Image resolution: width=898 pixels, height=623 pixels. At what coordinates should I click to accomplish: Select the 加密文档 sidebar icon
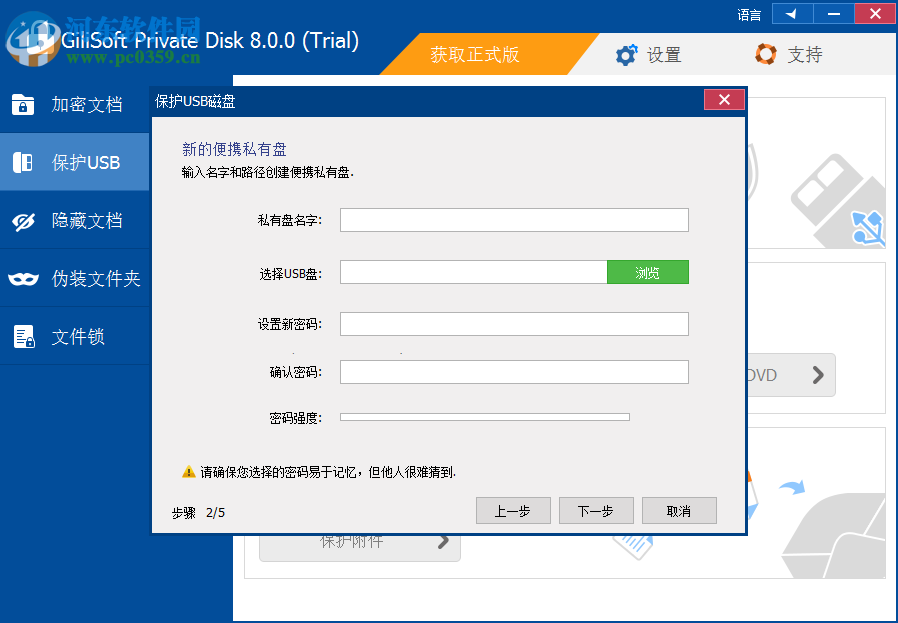25,104
